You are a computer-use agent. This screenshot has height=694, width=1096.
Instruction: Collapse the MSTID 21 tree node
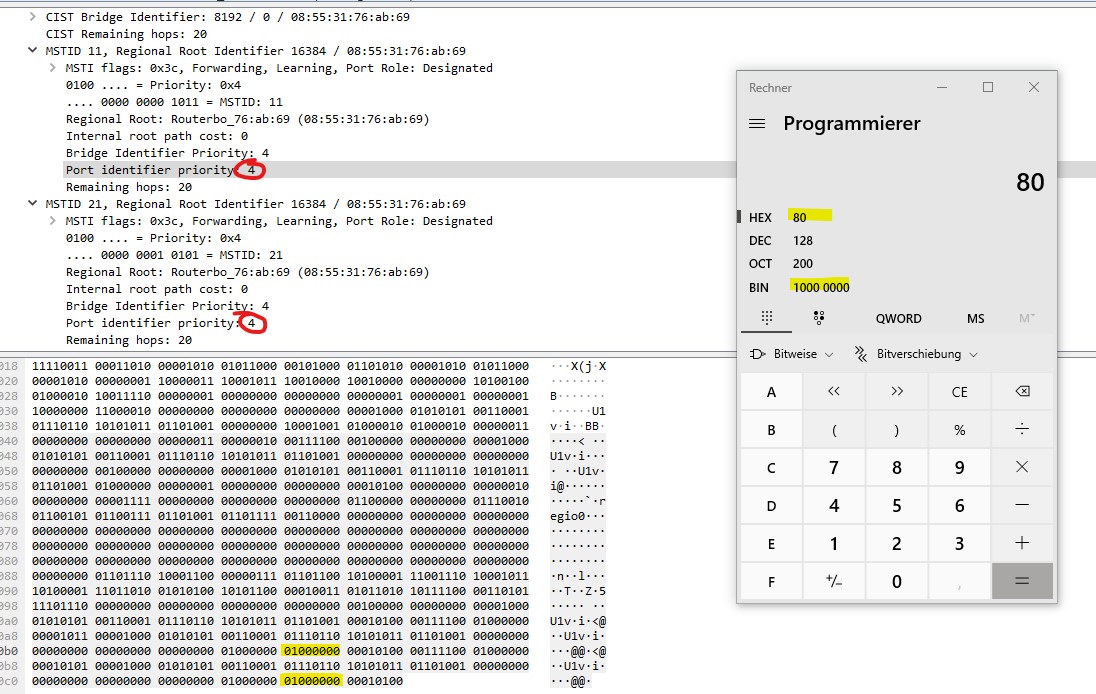[x=32, y=203]
